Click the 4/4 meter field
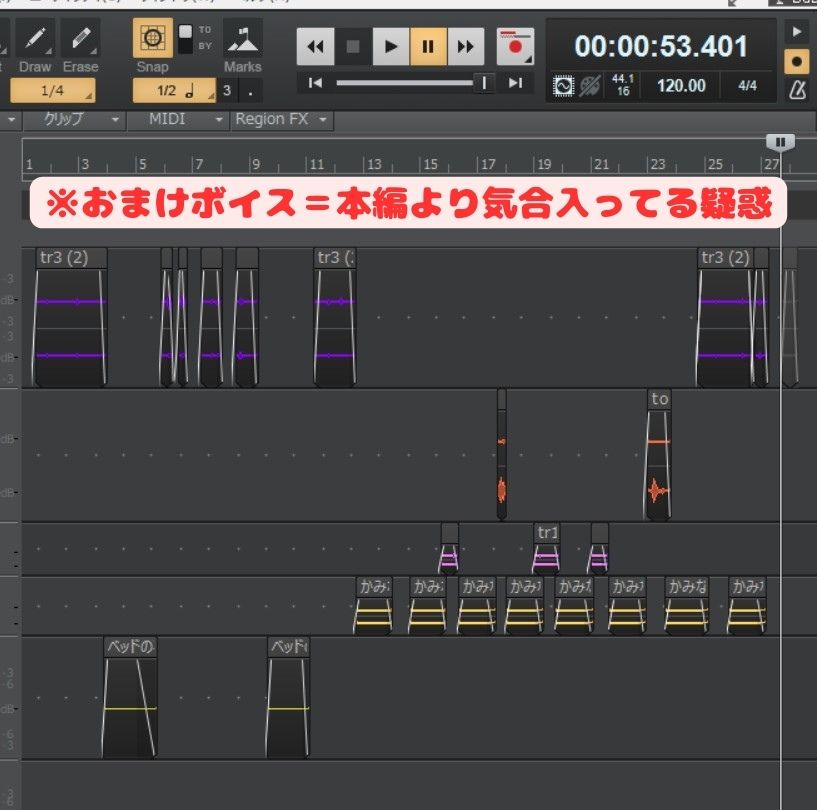 tap(748, 85)
